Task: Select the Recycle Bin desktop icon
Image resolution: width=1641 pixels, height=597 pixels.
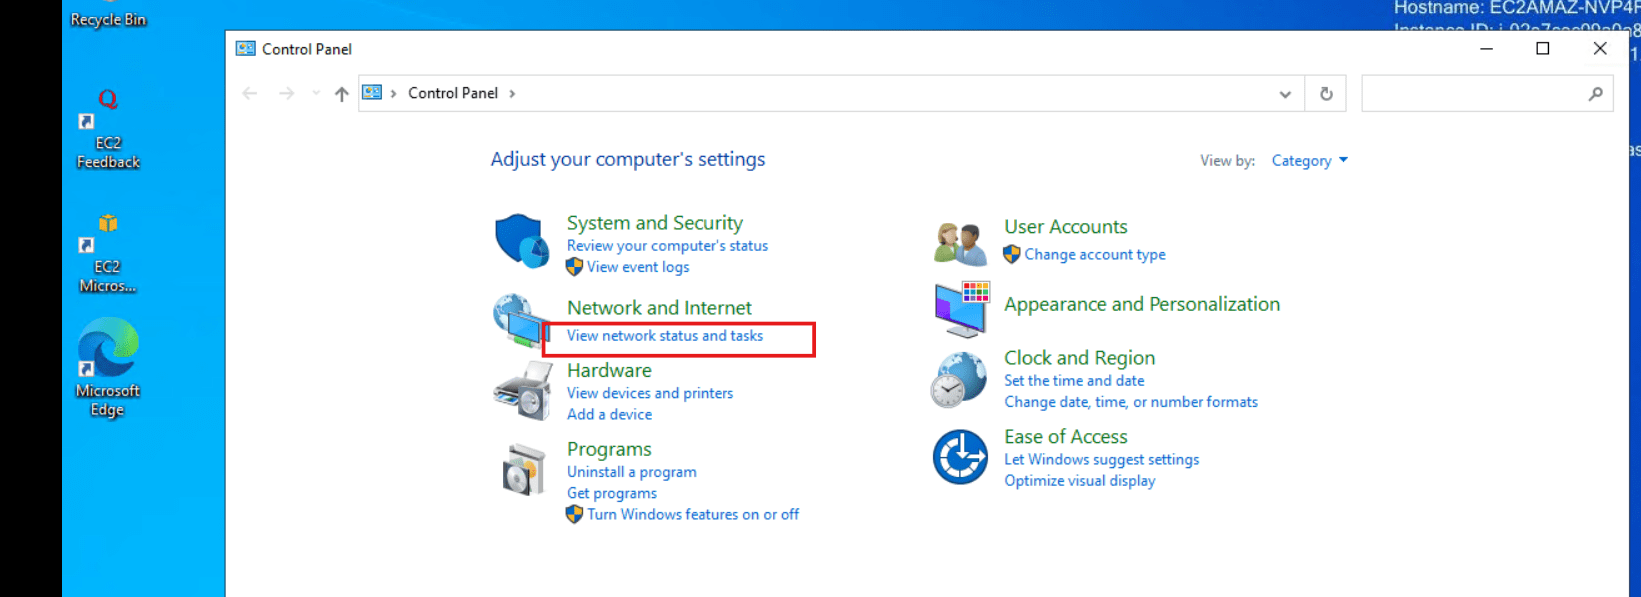Action: click(108, 15)
